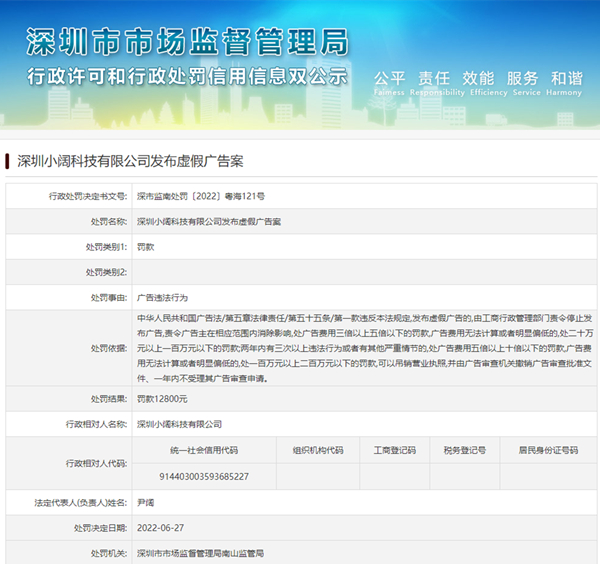The height and width of the screenshot is (564, 600).
Task: Click the credit code 914403003593685227
Action: click(x=203, y=476)
